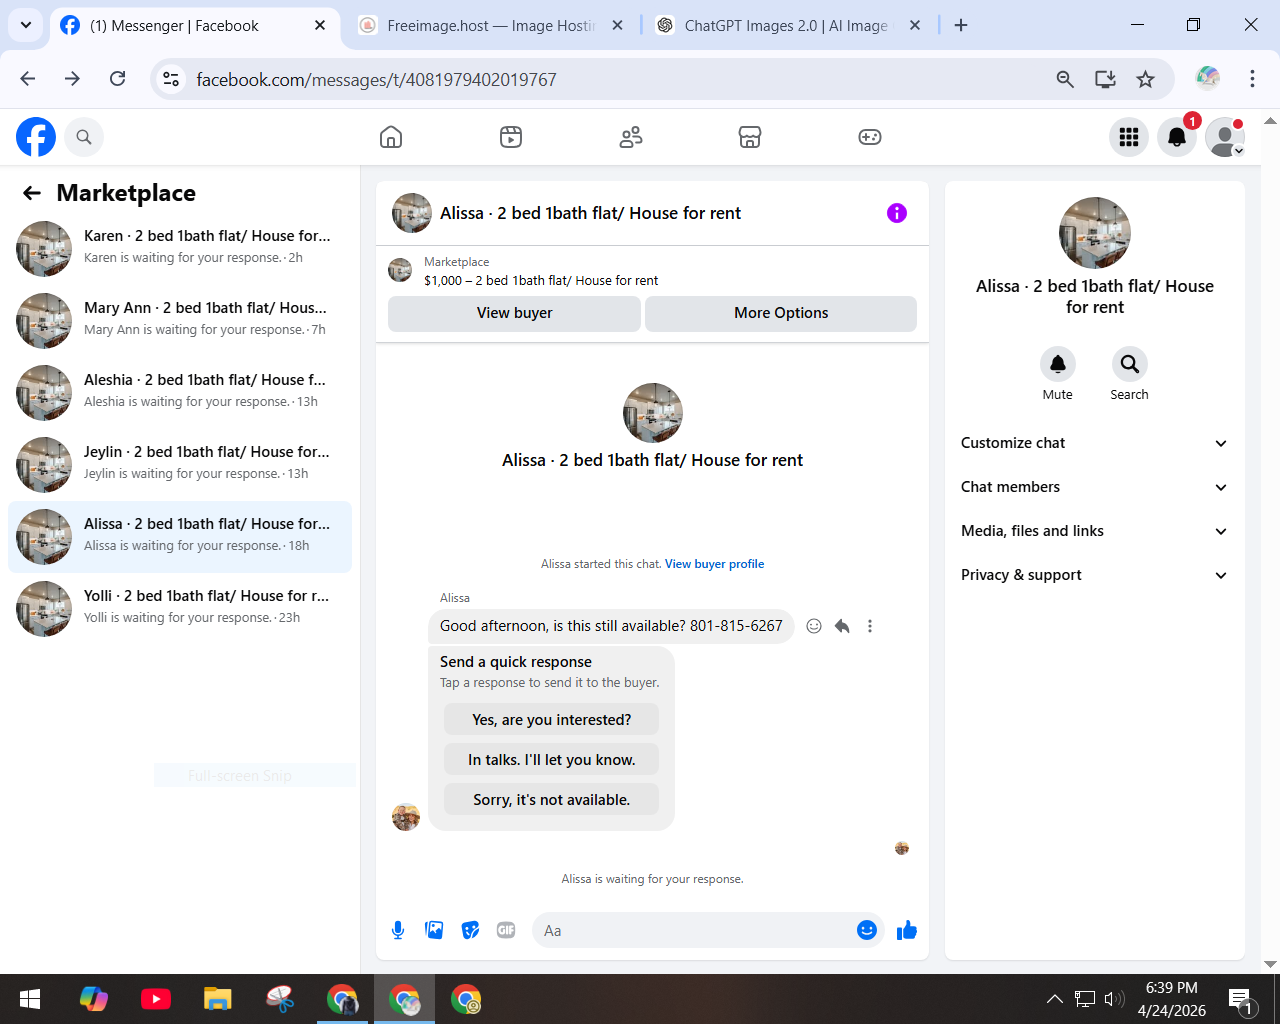The height and width of the screenshot is (1024, 1280).
Task: Switch to the Messenger | Facebook tab
Action: (193, 26)
